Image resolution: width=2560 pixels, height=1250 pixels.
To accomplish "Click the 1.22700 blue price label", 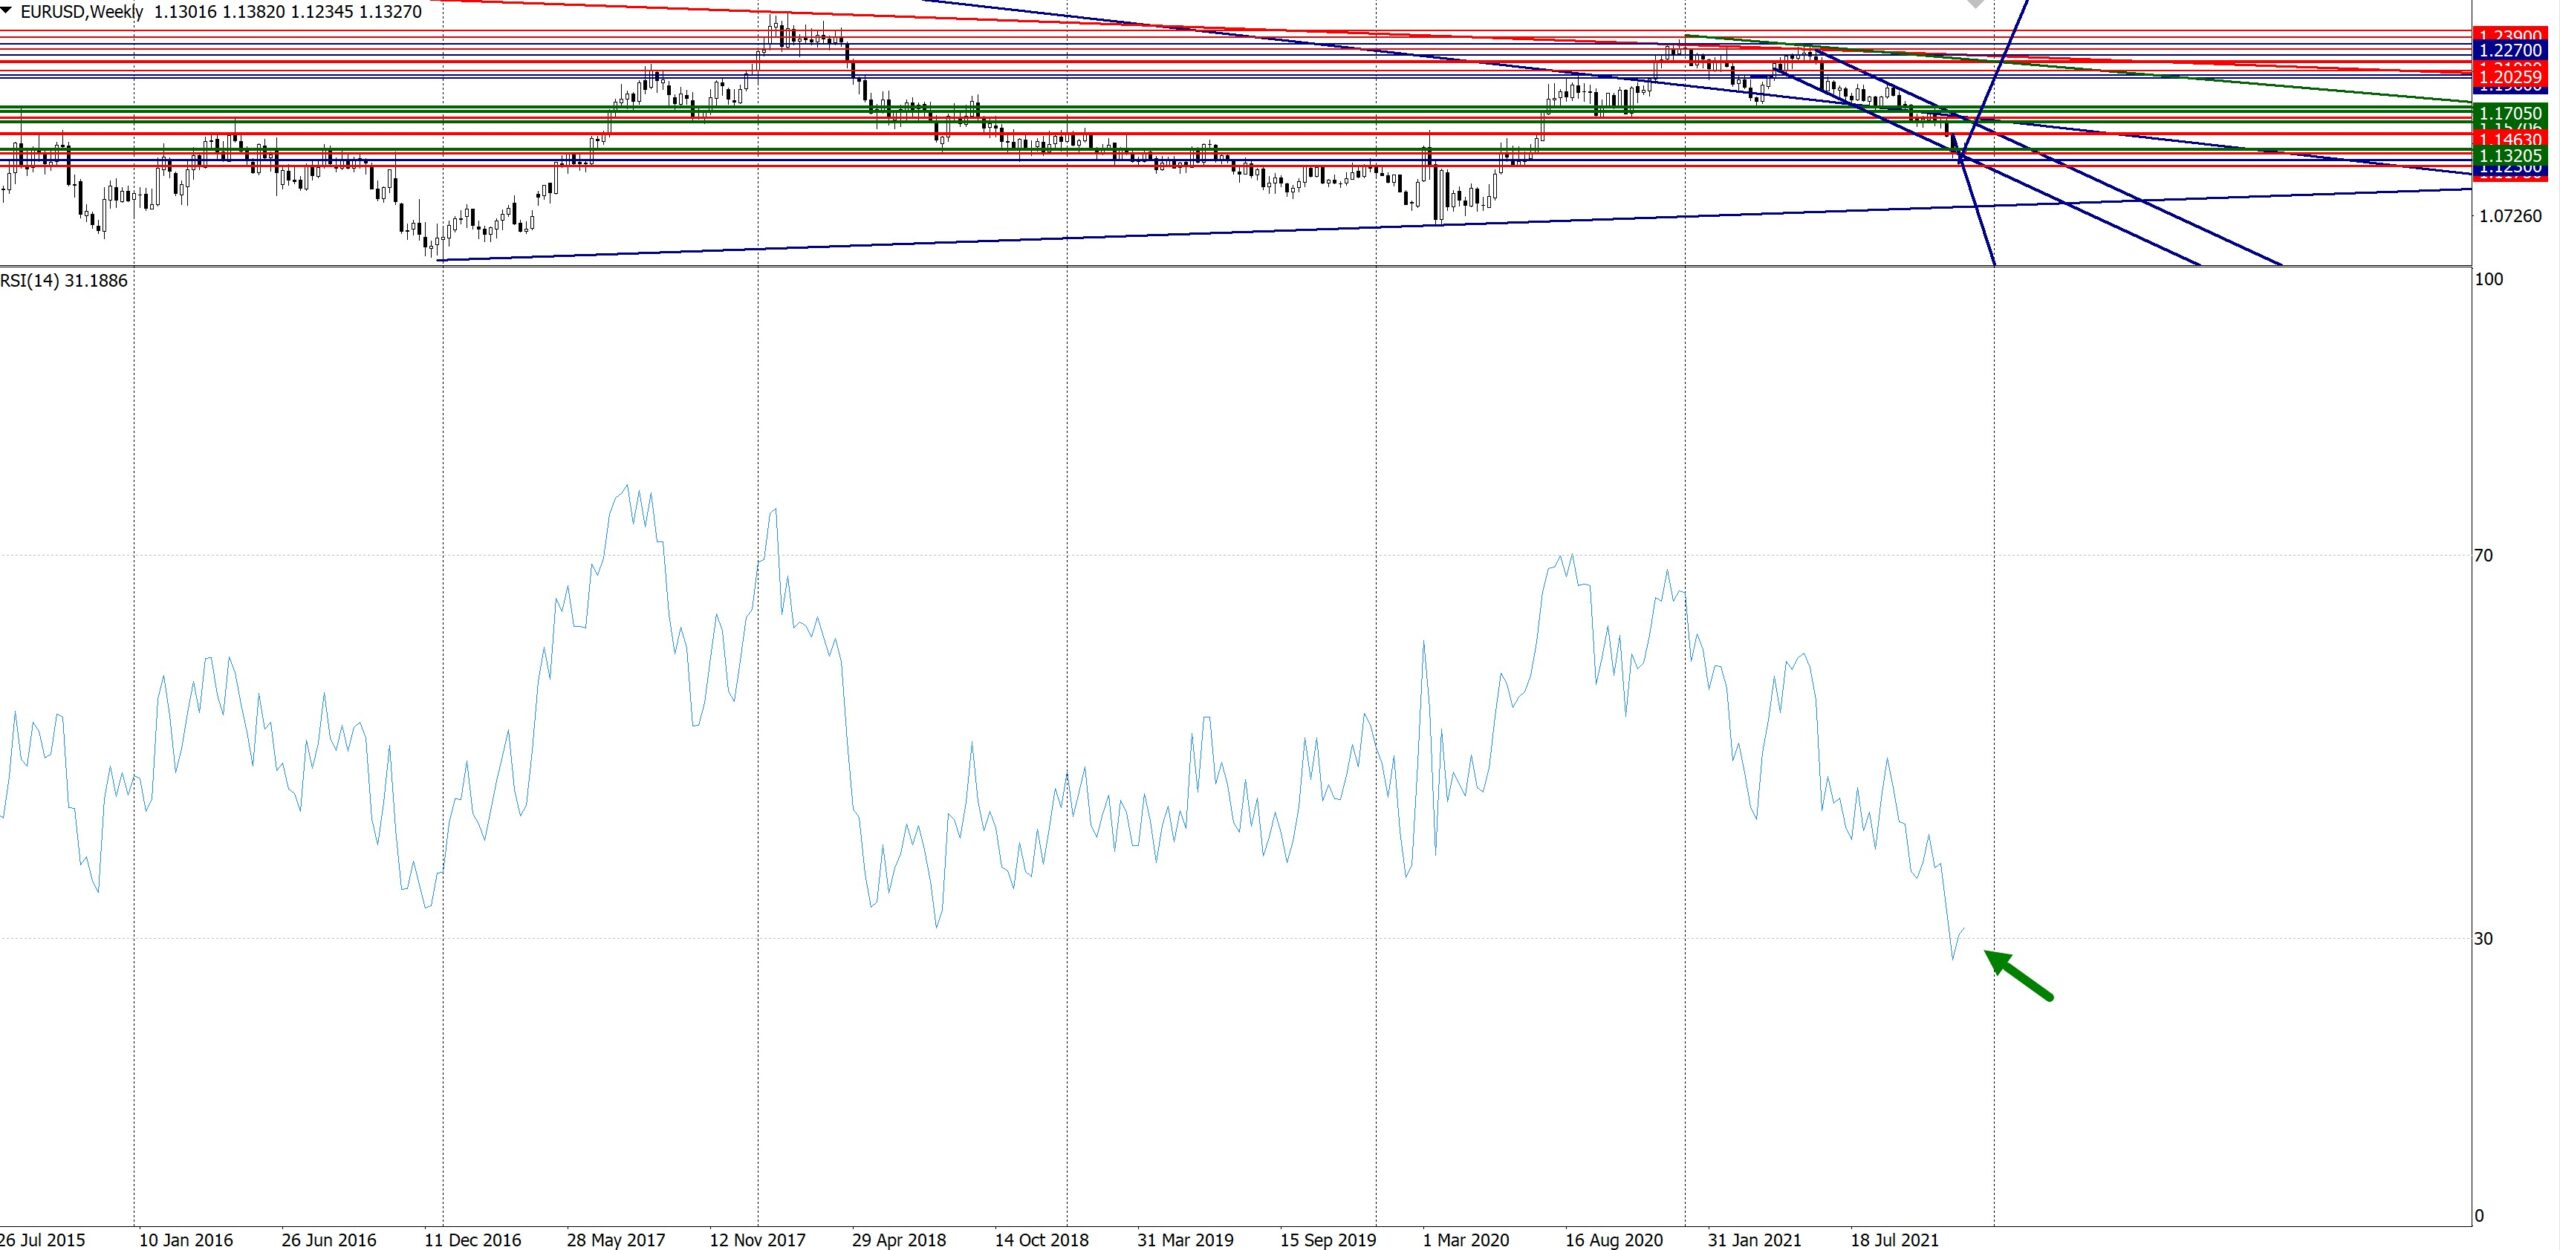I will [2510, 51].
